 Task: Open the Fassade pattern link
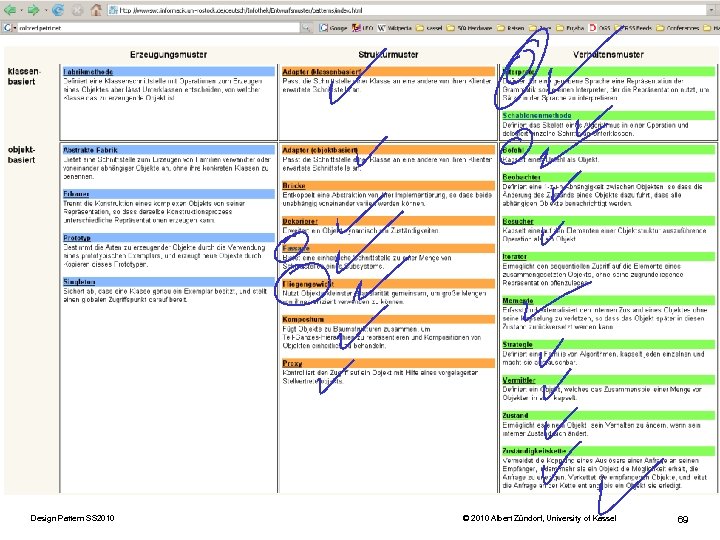[x=296, y=248]
